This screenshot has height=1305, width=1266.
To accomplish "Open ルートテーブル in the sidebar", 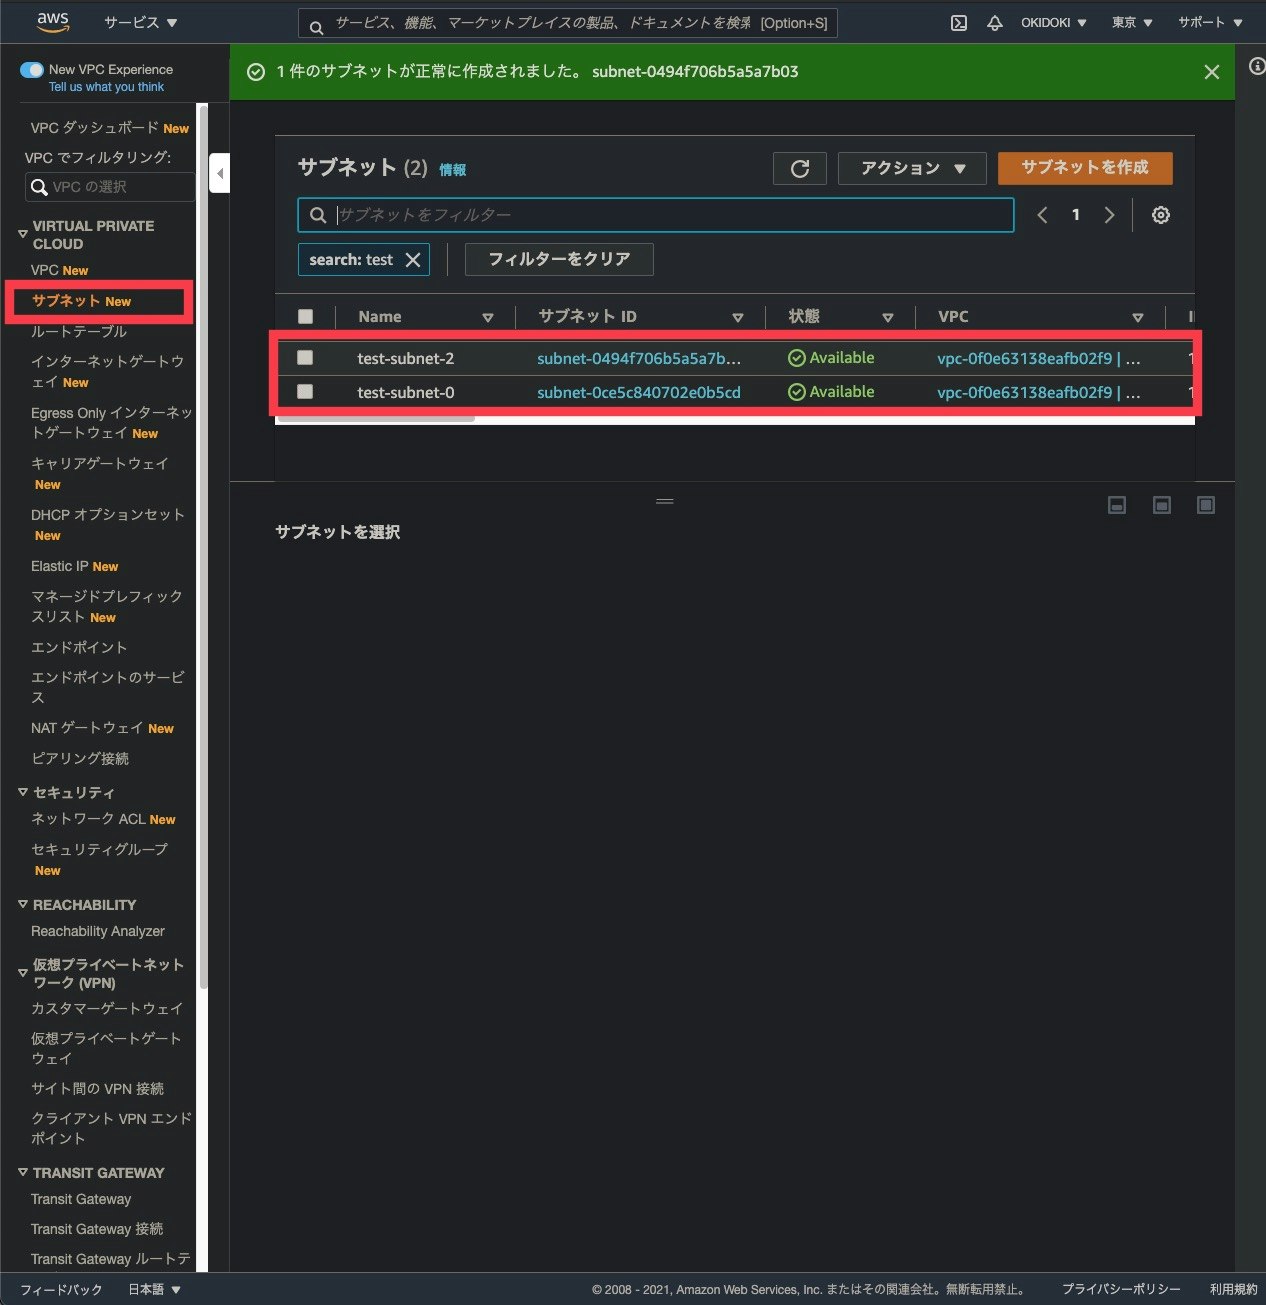I will (x=79, y=331).
